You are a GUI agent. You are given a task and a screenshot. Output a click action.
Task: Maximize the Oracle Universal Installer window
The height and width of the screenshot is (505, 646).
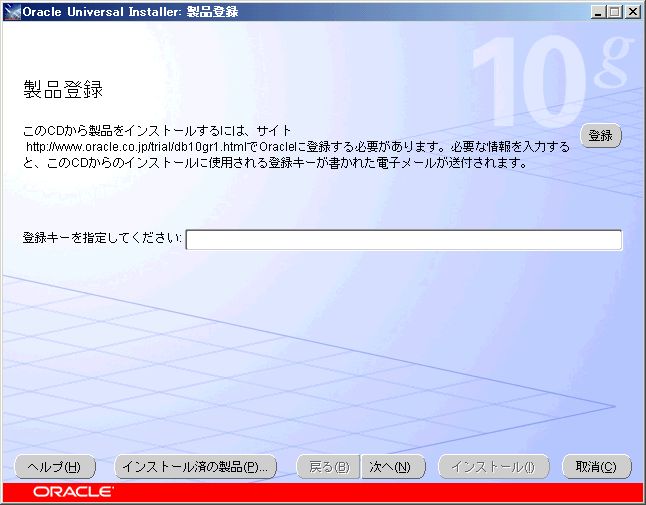pos(614,12)
